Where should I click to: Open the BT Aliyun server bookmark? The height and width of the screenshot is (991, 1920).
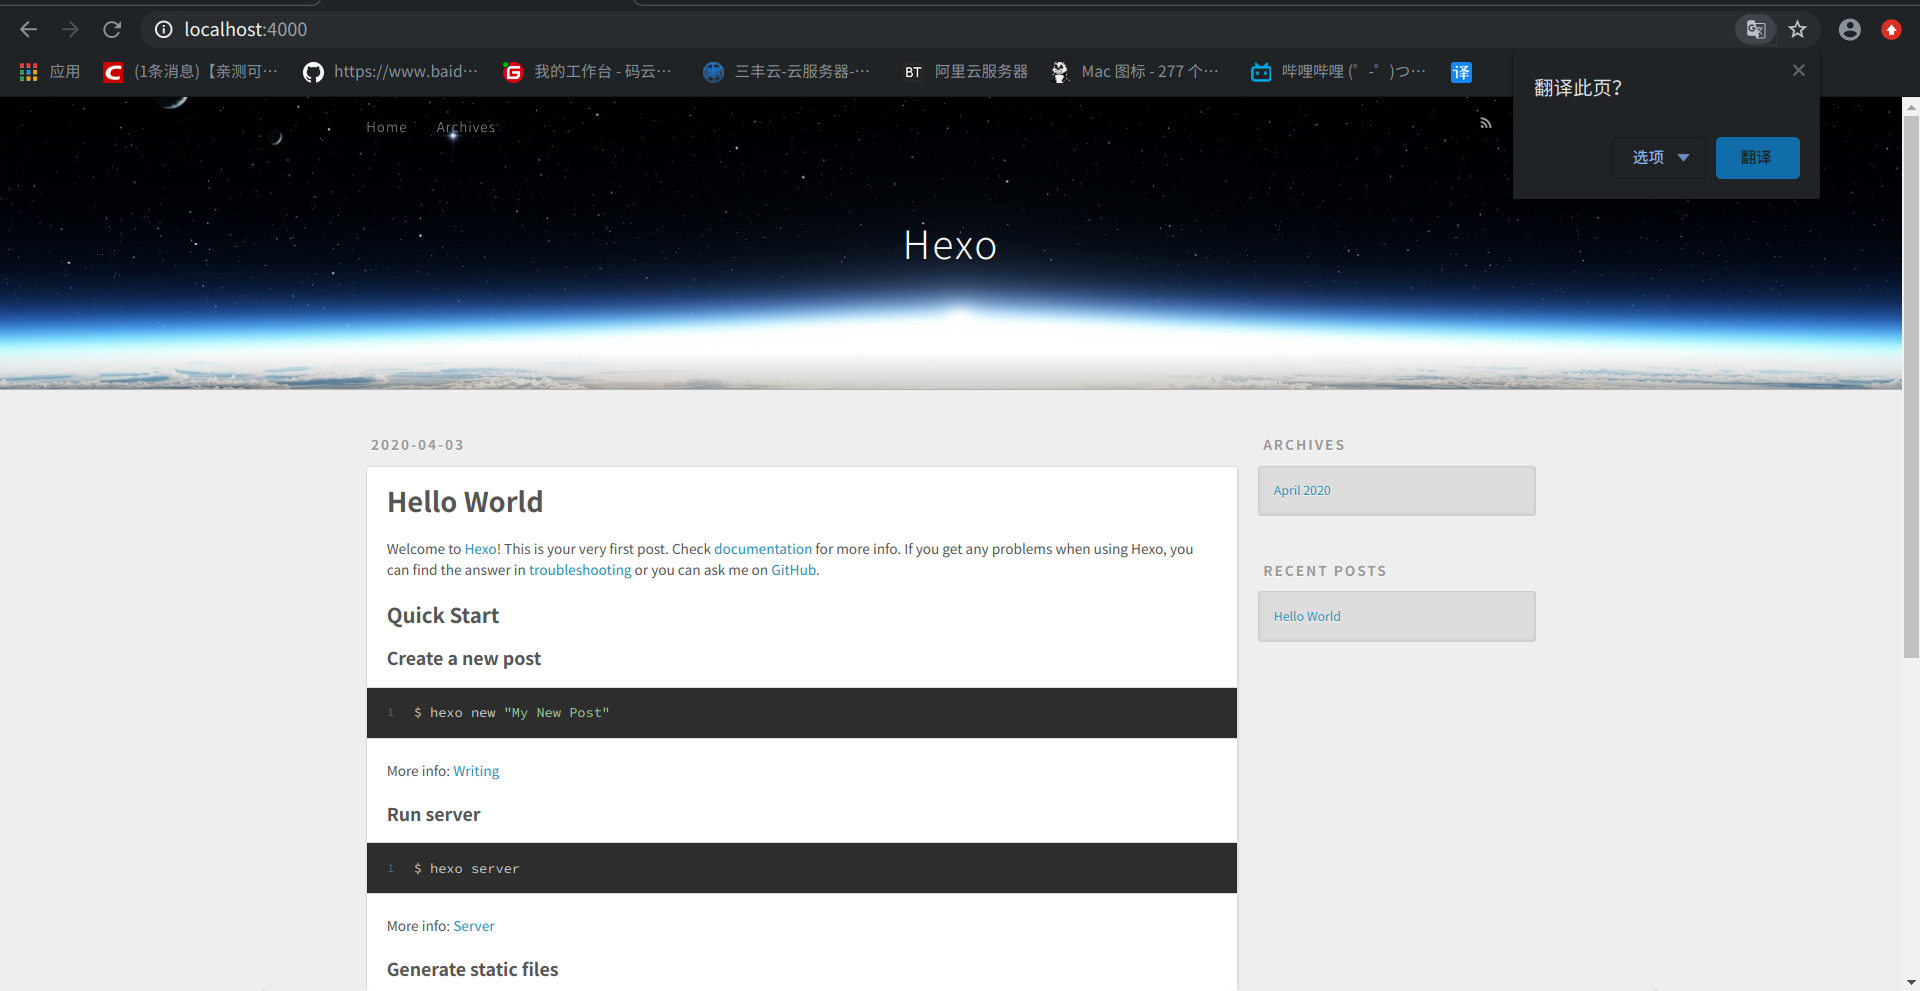point(966,72)
